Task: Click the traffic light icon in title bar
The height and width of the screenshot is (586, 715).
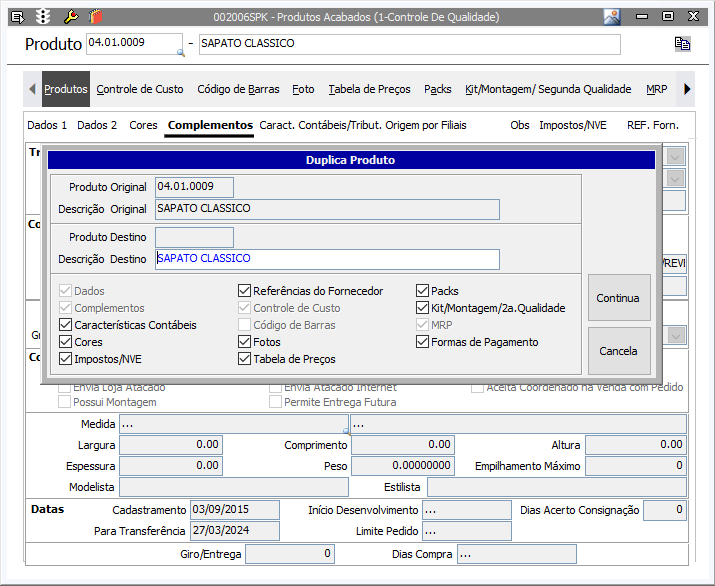Action: (x=43, y=16)
